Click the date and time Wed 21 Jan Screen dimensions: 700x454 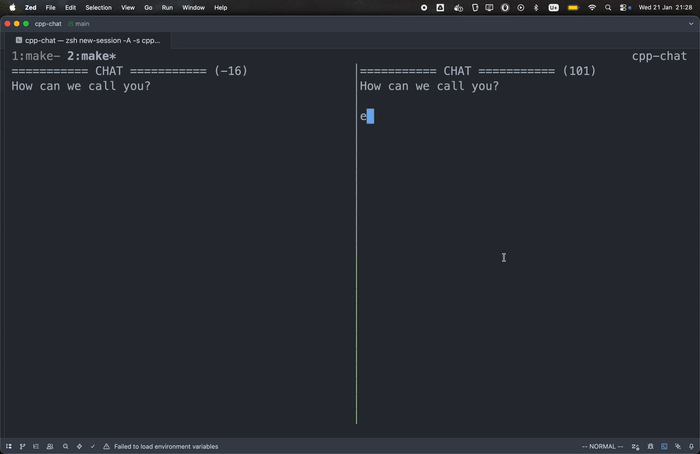coord(665,8)
